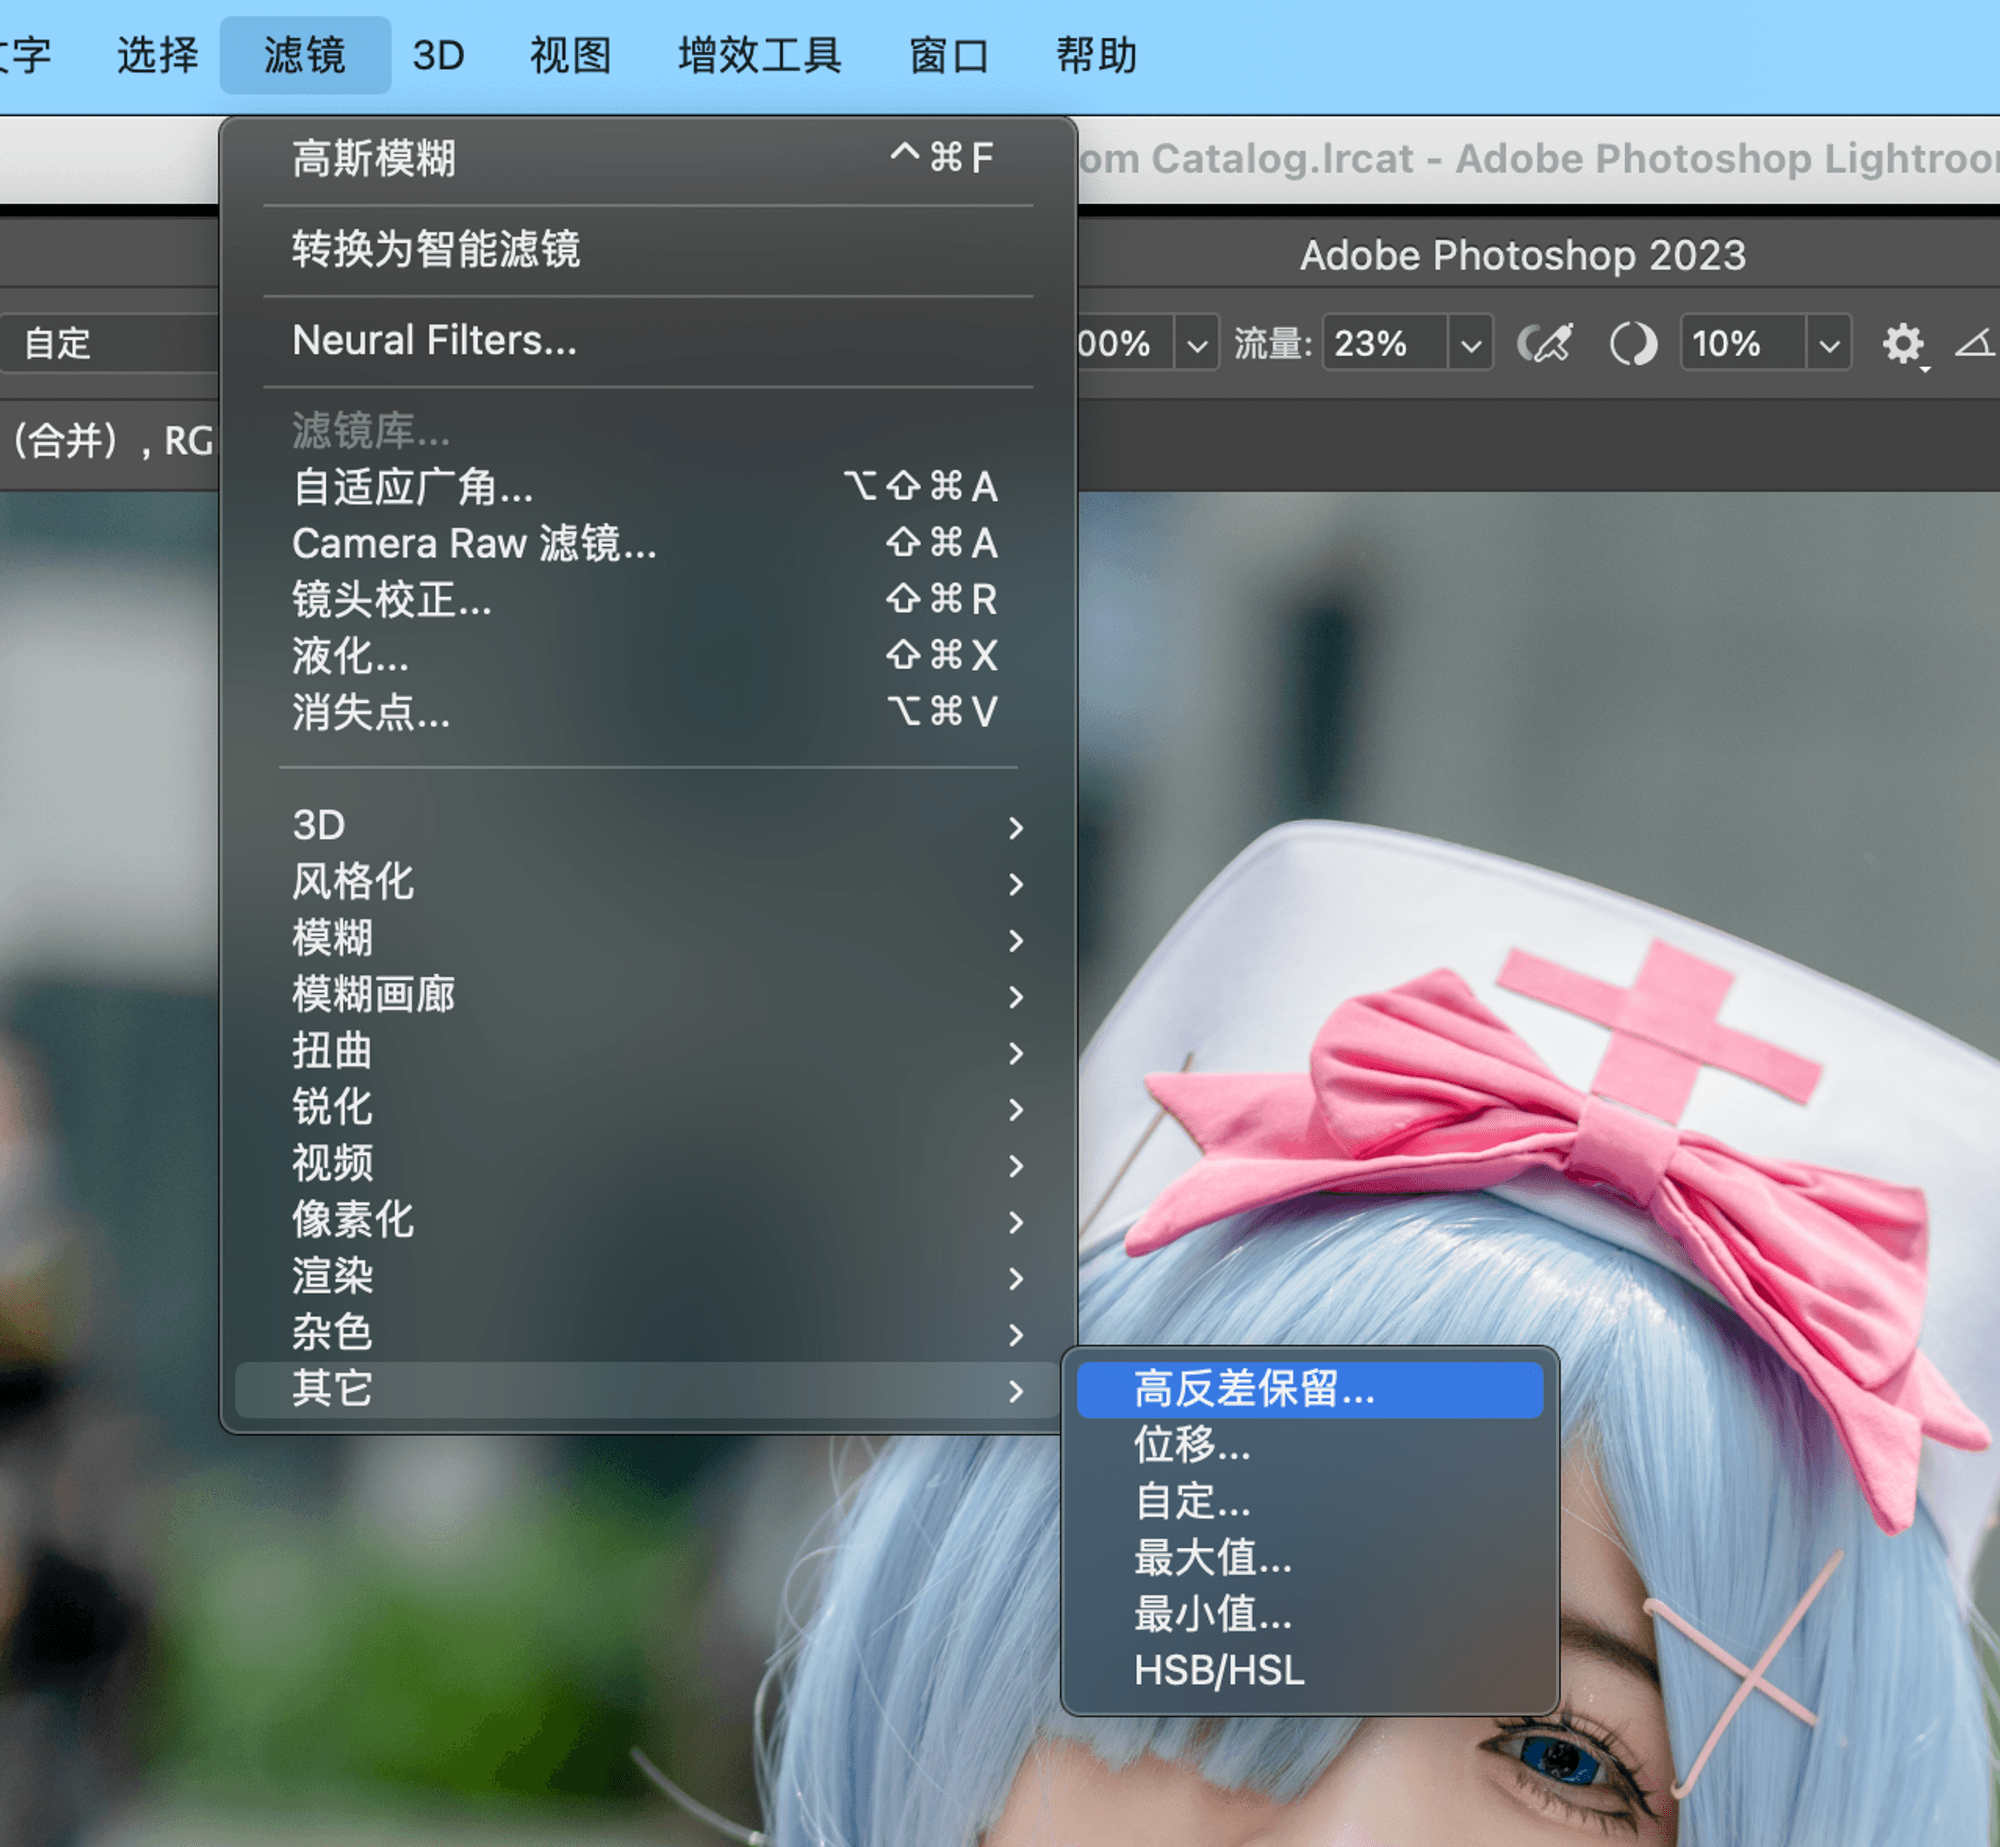Choose 消失点... filter
Screen dimensions: 2000x1847
click(x=647, y=712)
